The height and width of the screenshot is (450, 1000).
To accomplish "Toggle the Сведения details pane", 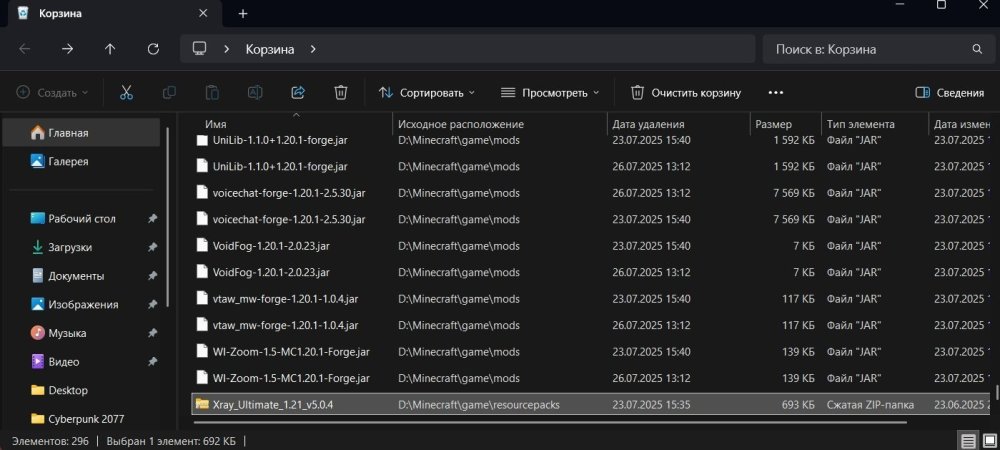I will click(x=949, y=92).
